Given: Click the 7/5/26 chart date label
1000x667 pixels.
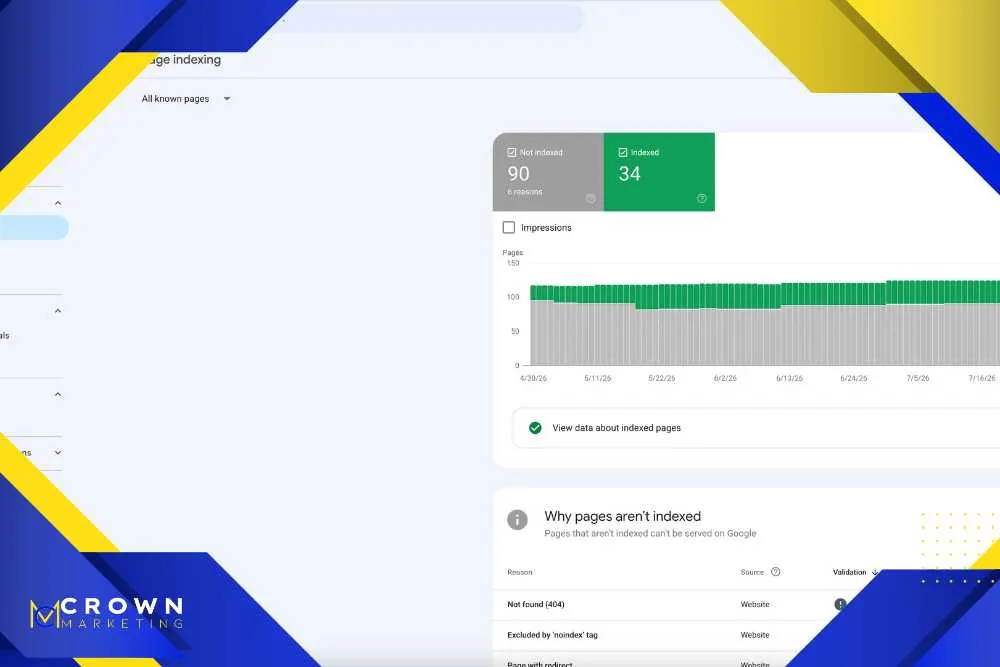Looking at the screenshot, I should [918, 379].
